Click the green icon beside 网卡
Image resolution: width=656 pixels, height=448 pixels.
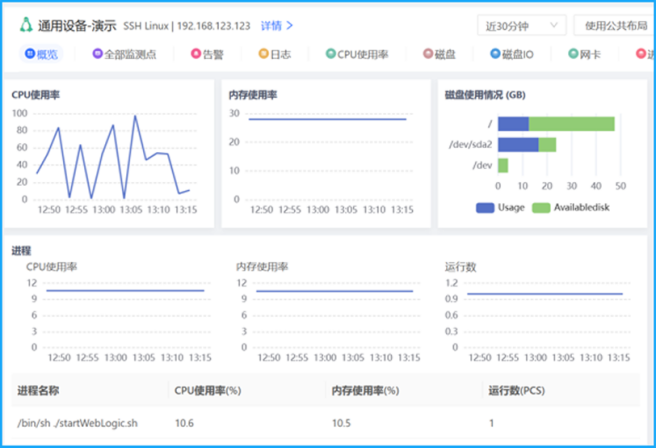[573, 54]
